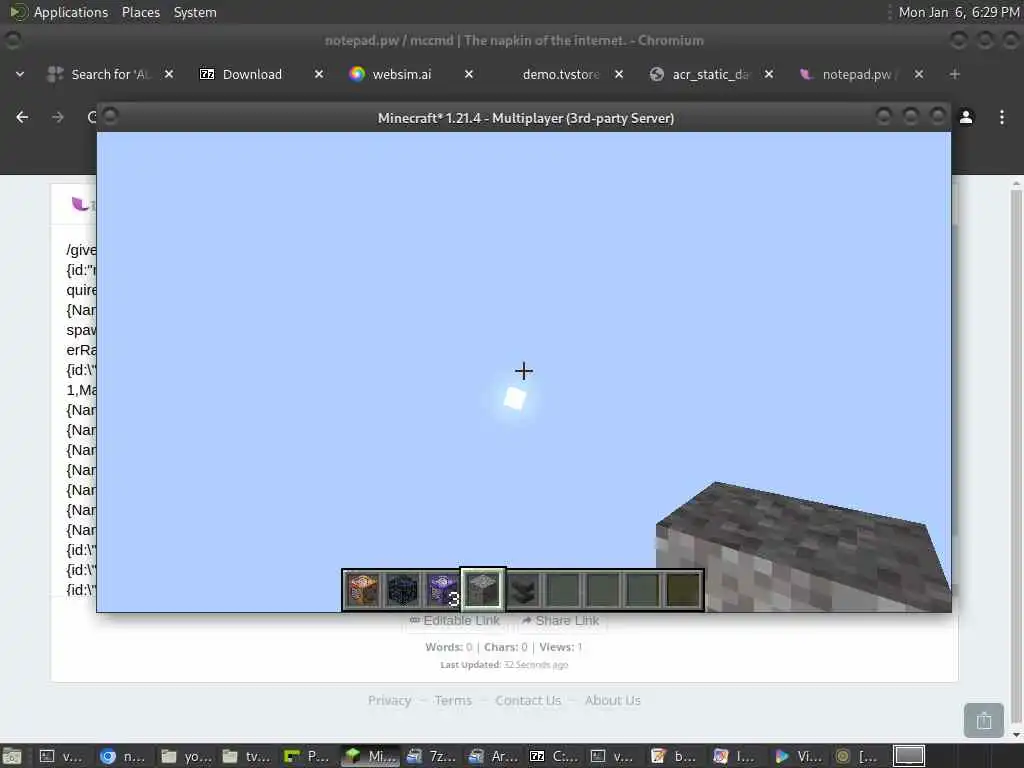Click the Chromium window menu button
Screen dimensions: 1024x768
pyautogui.click(x=12, y=40)
